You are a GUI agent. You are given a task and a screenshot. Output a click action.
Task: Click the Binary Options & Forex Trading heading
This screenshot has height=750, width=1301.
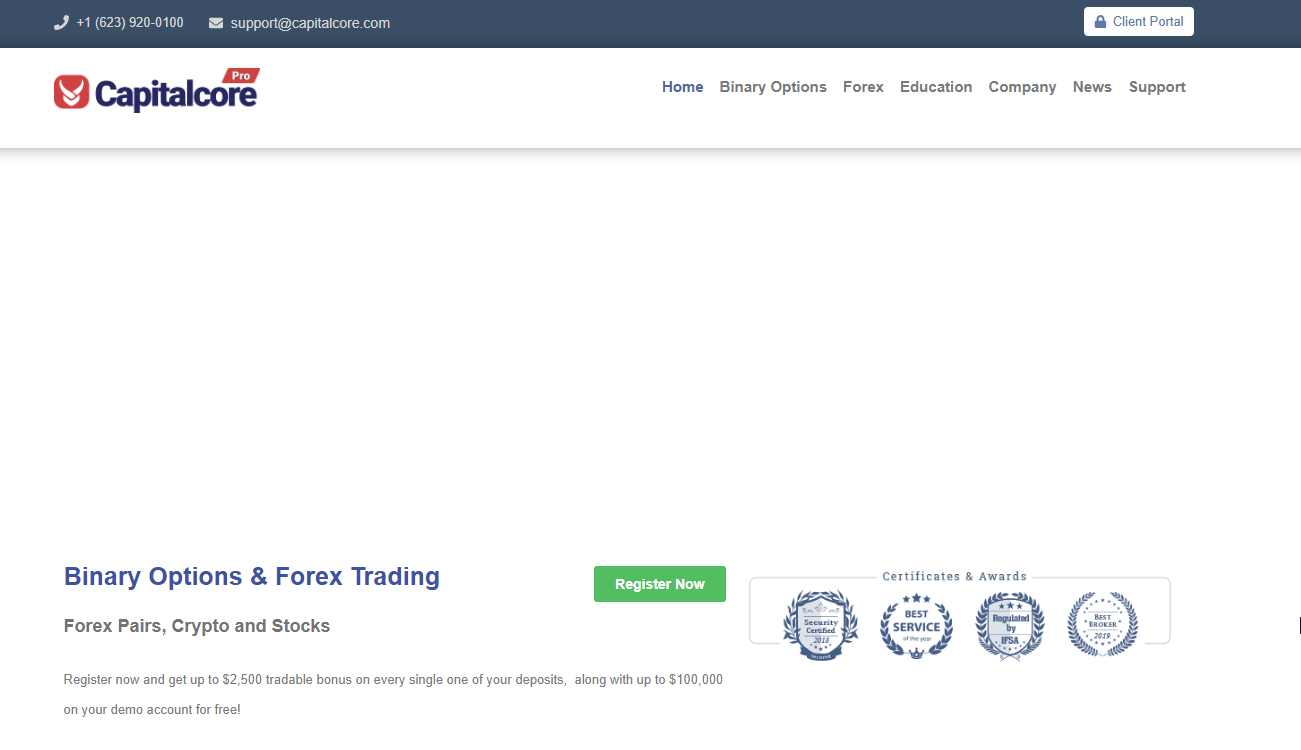point(252,577)
